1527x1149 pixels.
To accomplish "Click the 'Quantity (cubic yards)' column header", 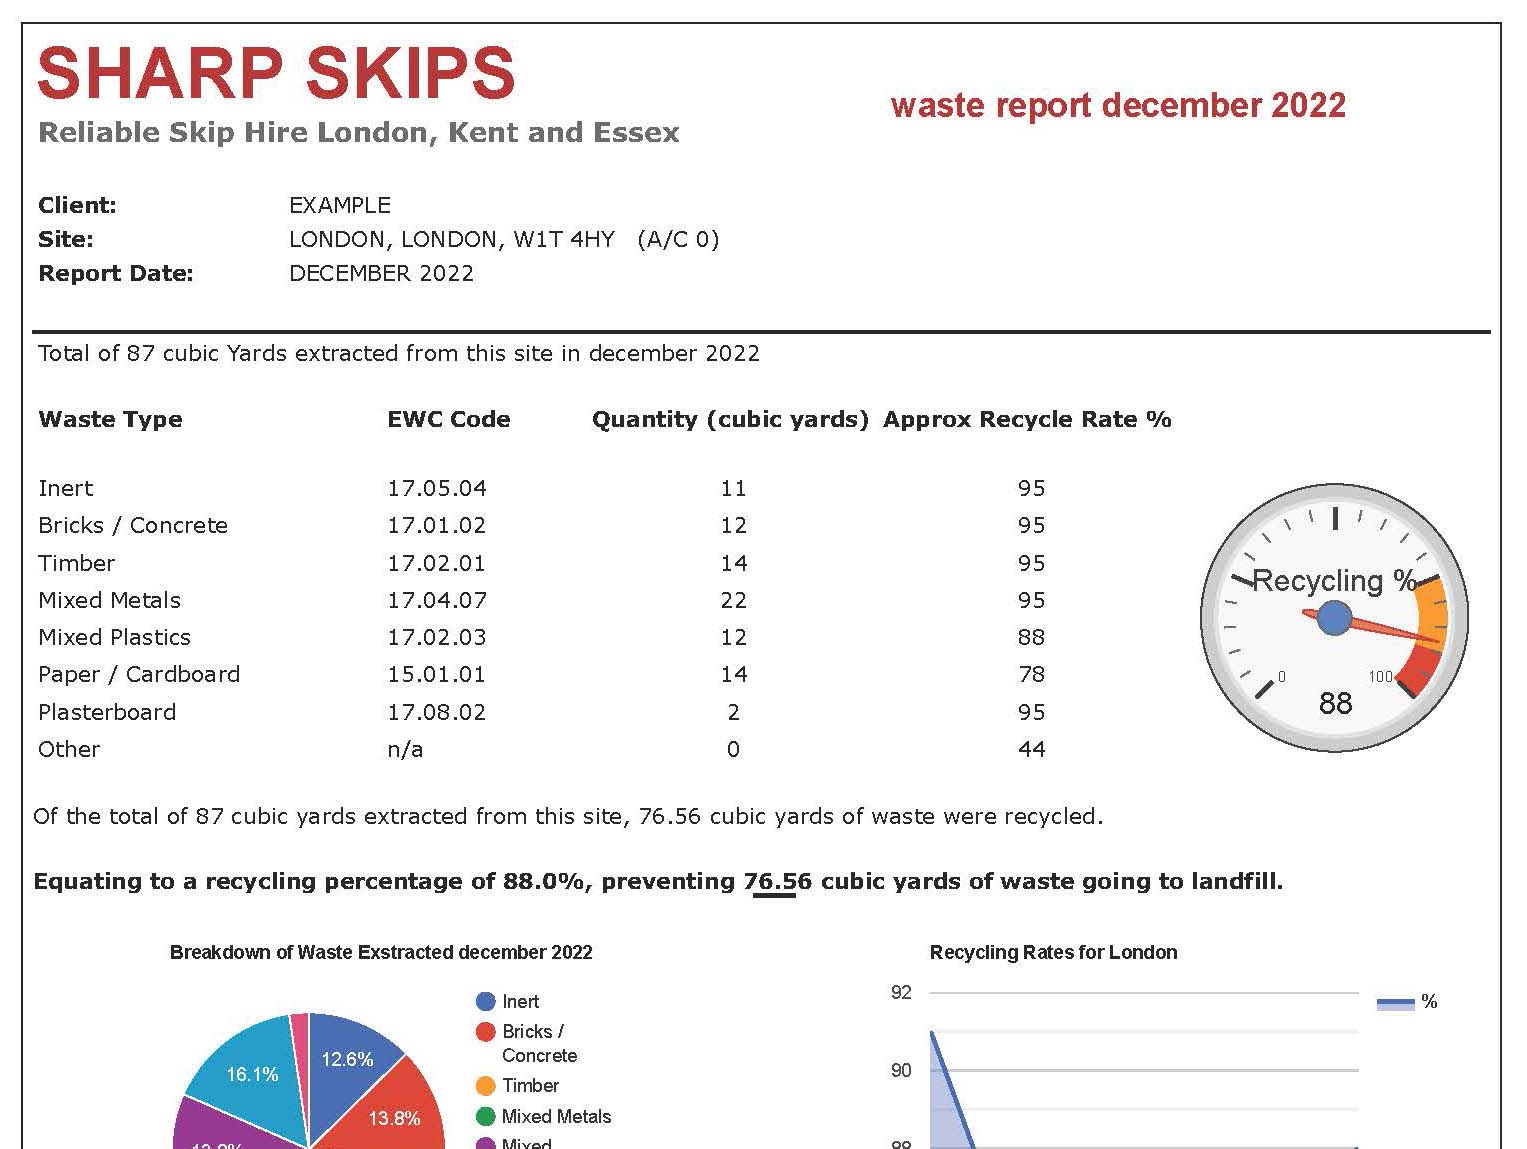I will (730, 420).
